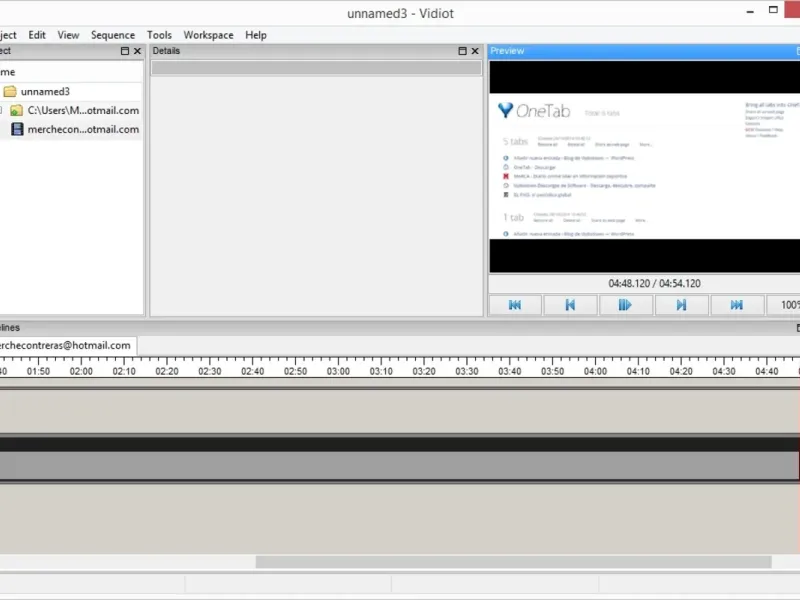
Task: Click the 04:00 mark on timeline ruler
Action: coord(595,371)
